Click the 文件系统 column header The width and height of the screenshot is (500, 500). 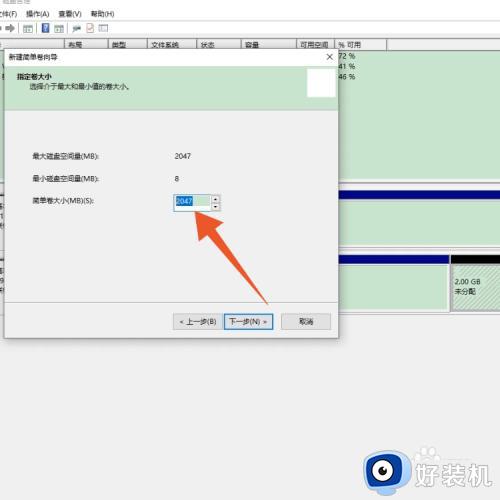point(172,44)
